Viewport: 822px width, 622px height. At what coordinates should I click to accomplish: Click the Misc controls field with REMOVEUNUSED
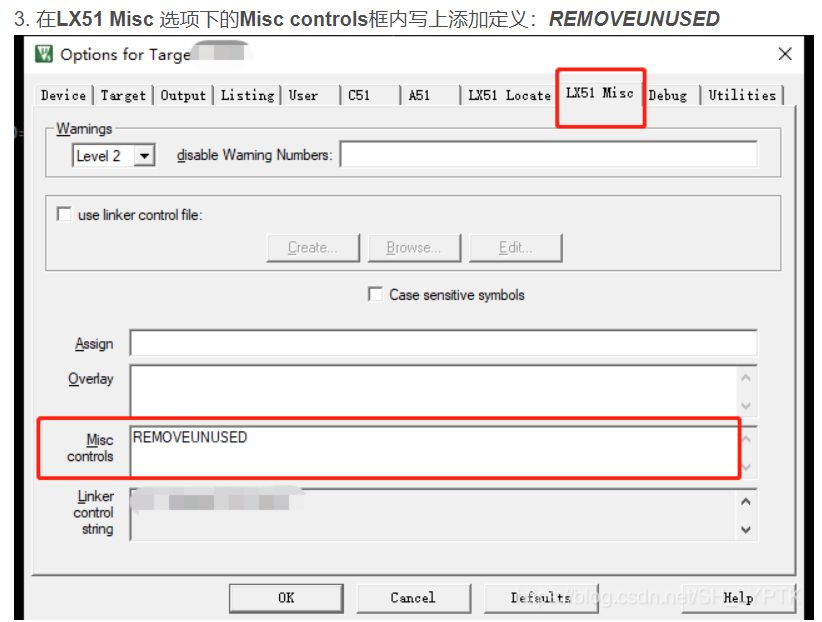(435, 450)
